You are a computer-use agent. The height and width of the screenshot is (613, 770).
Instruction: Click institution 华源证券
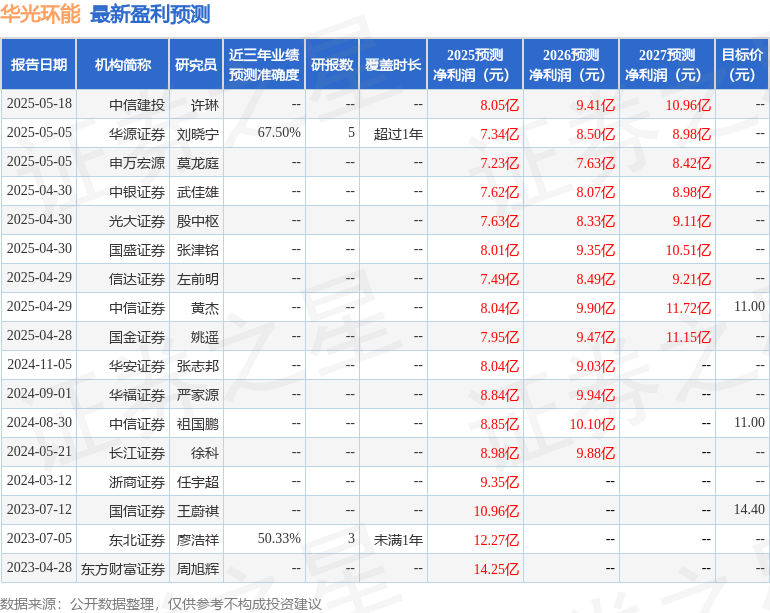tap(137, 134)
